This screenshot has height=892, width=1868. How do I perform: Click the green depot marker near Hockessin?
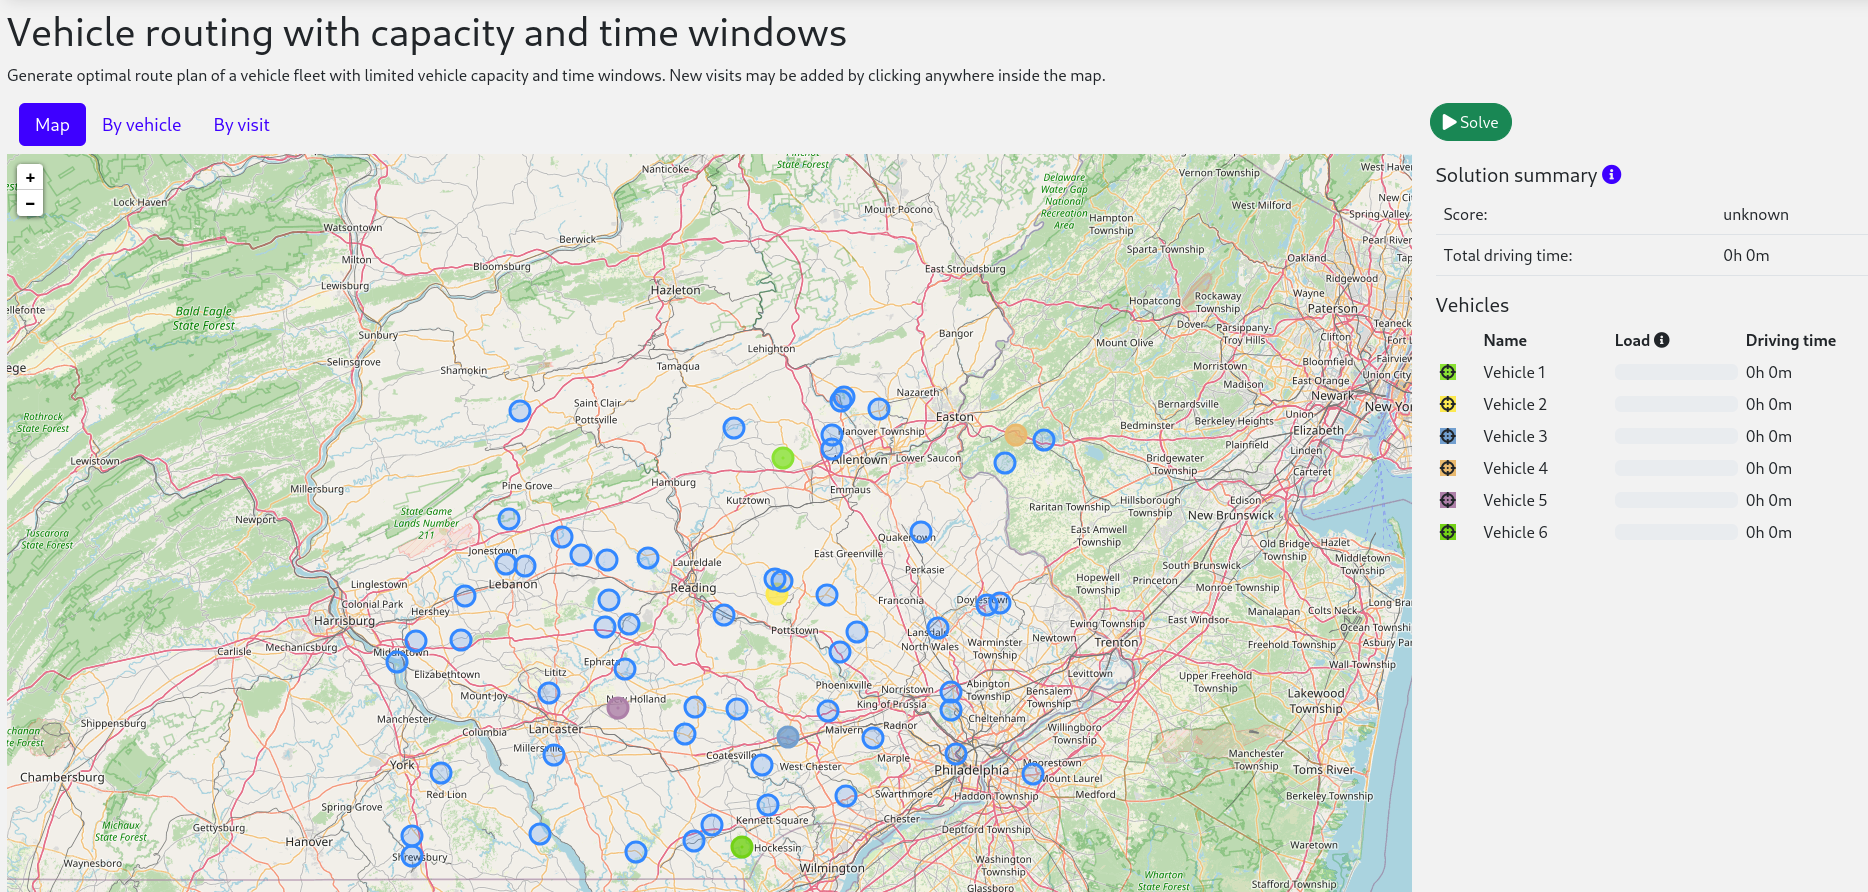[741, 847]
